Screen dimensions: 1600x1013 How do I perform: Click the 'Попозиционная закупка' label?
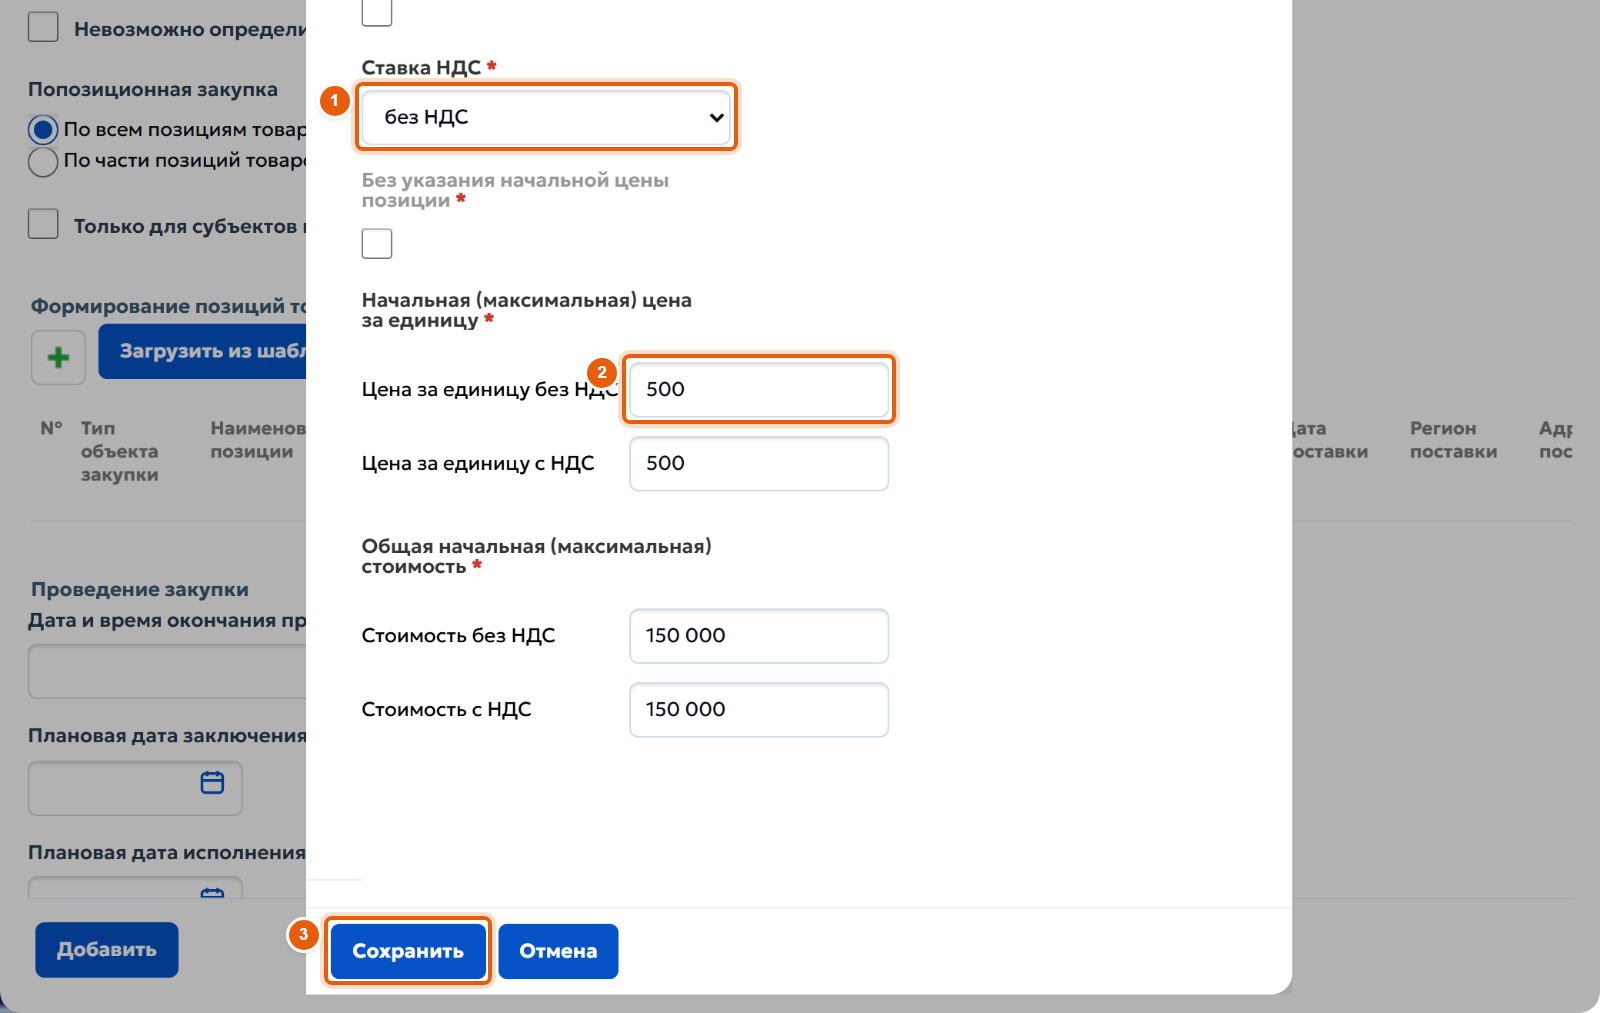click(x=153, y=89)
